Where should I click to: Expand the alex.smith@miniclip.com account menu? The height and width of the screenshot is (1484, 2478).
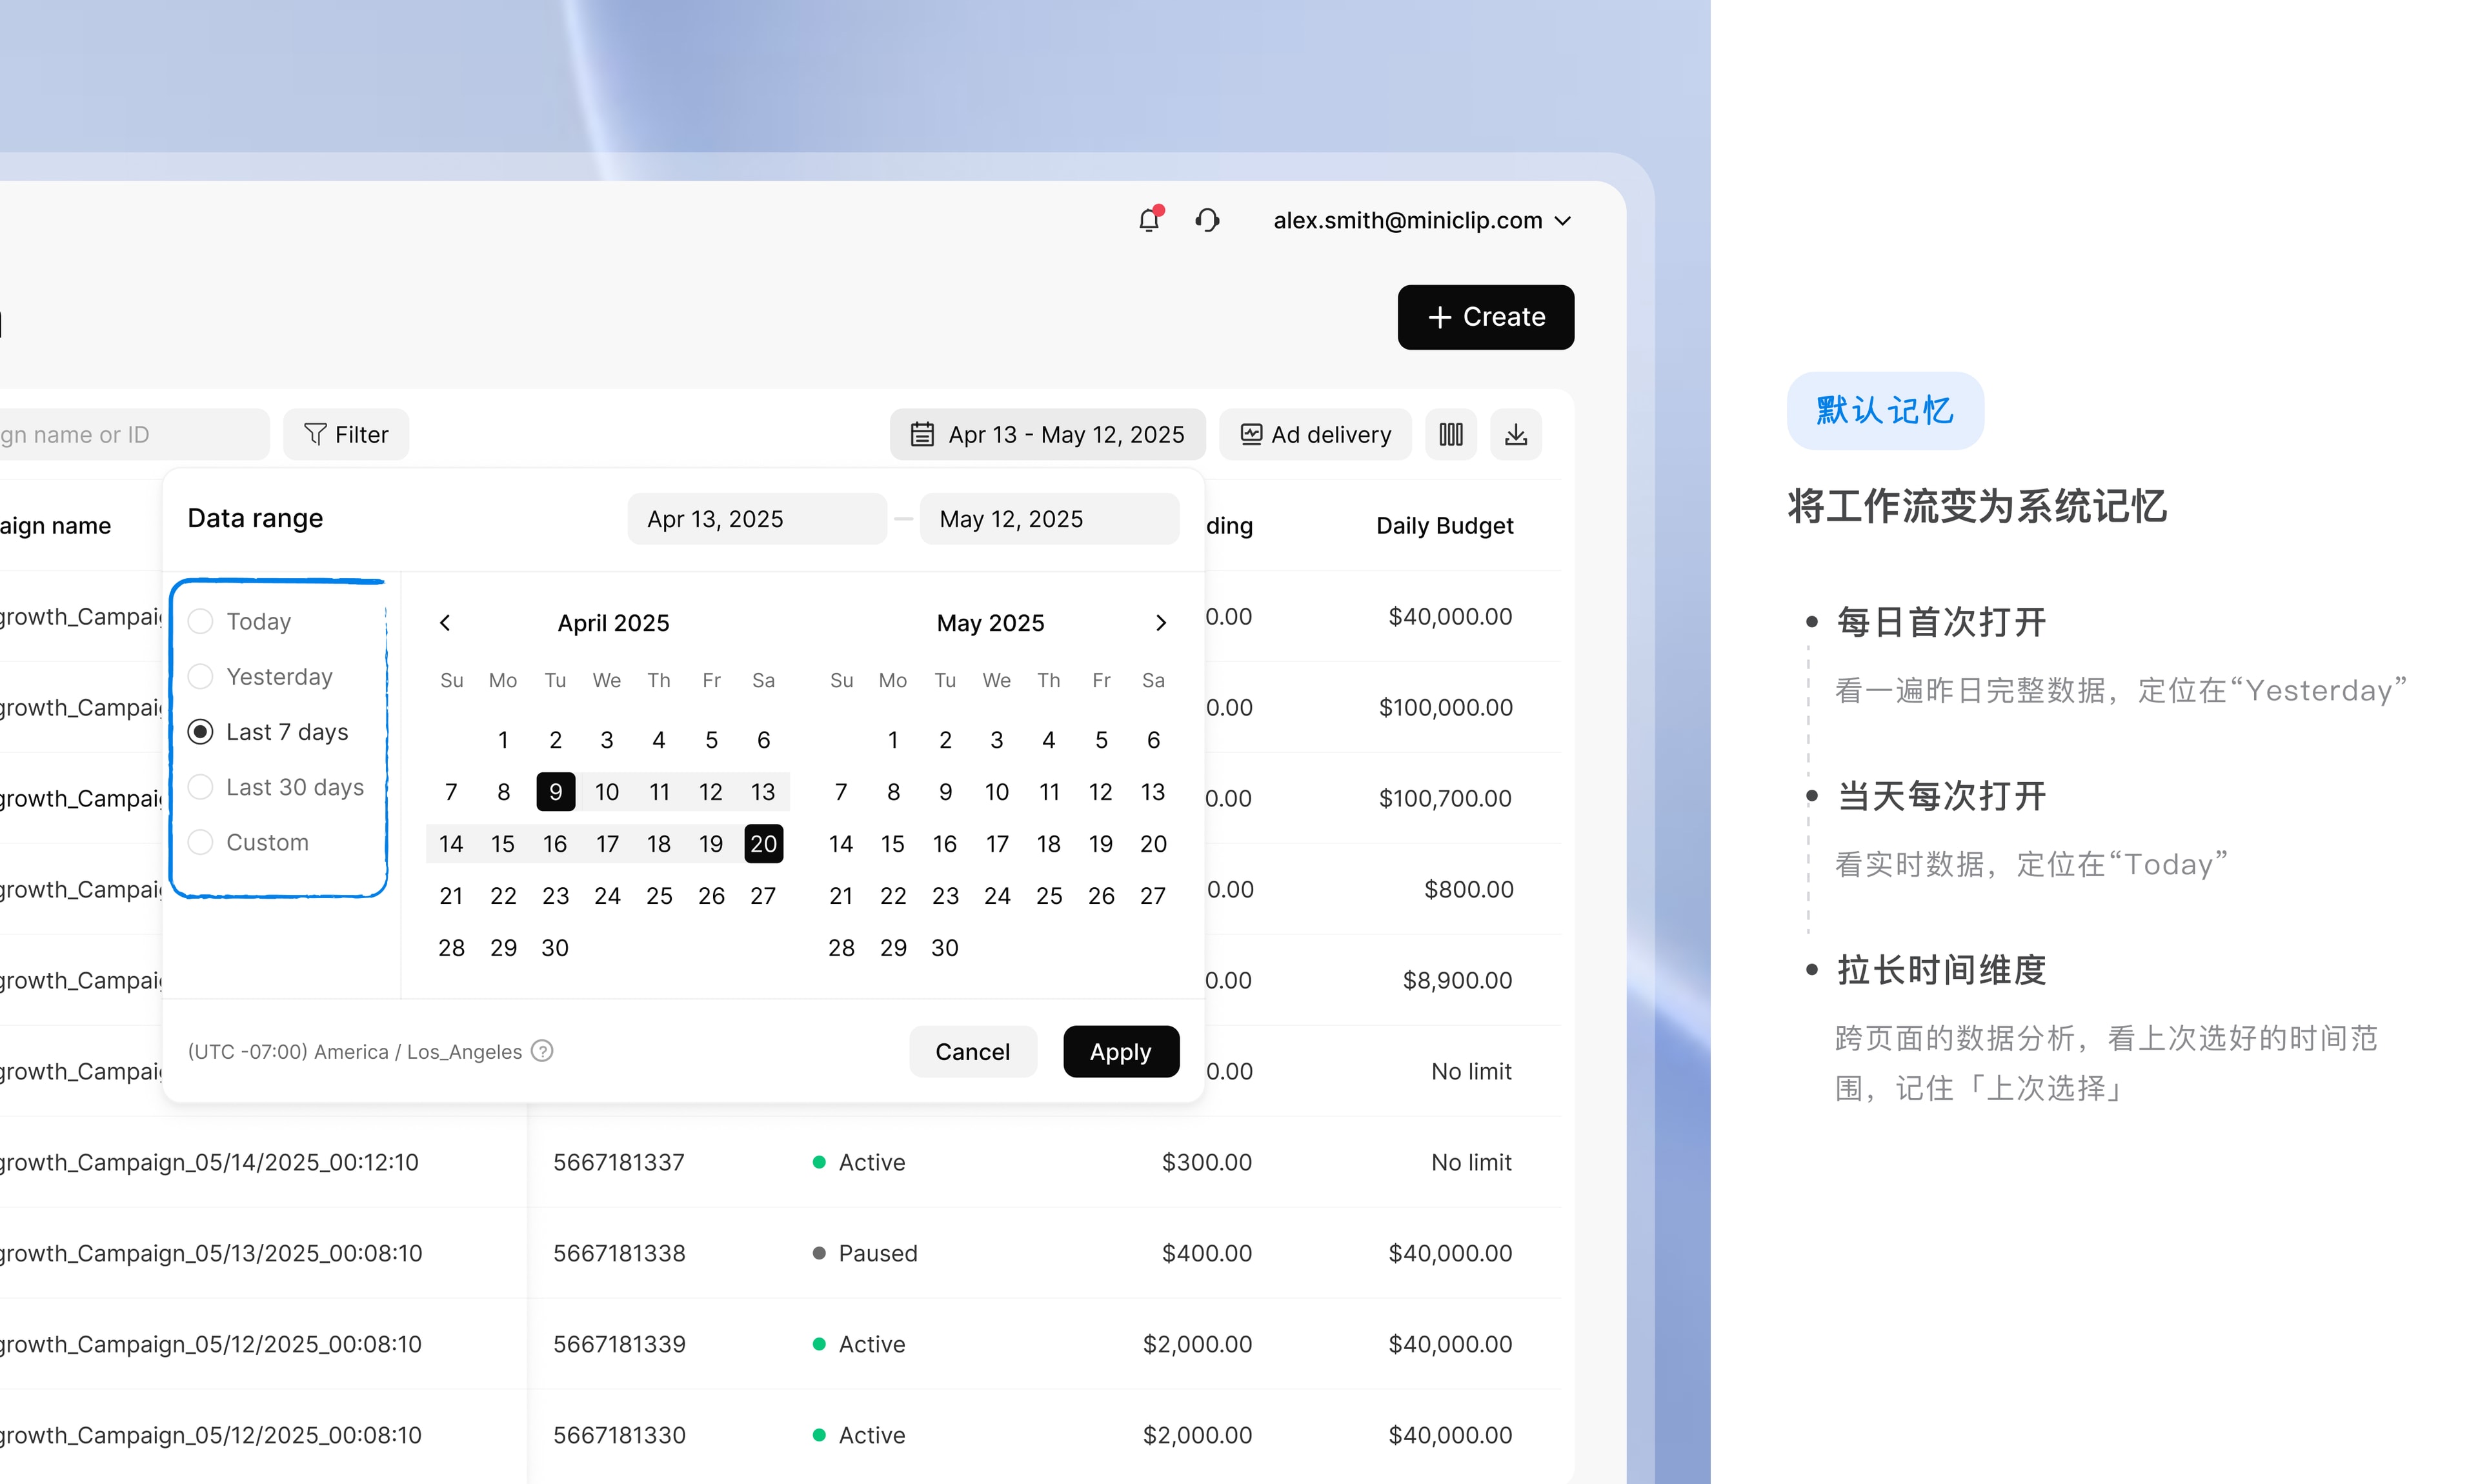point(1422,220)
